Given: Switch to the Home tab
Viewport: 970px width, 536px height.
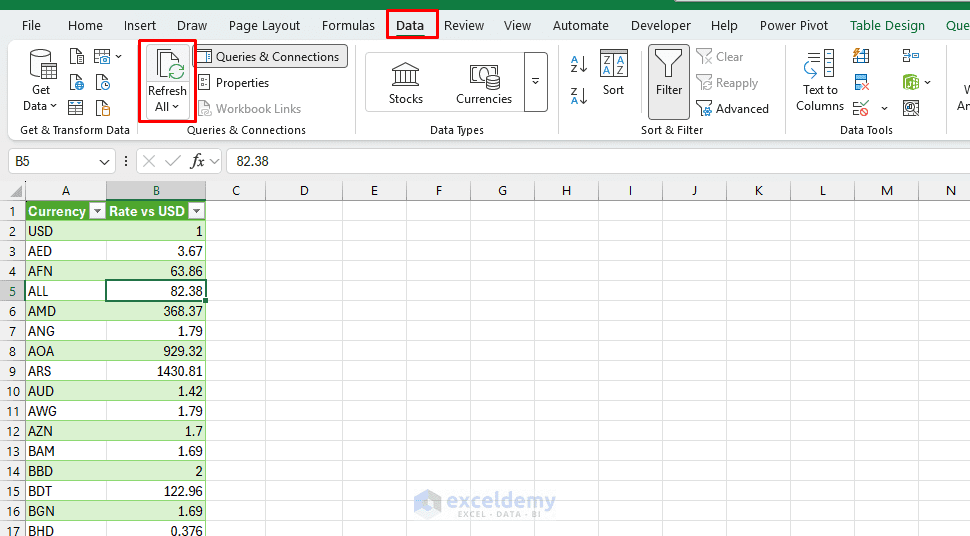Looking at the screenshot, I should tap(85, 25).
